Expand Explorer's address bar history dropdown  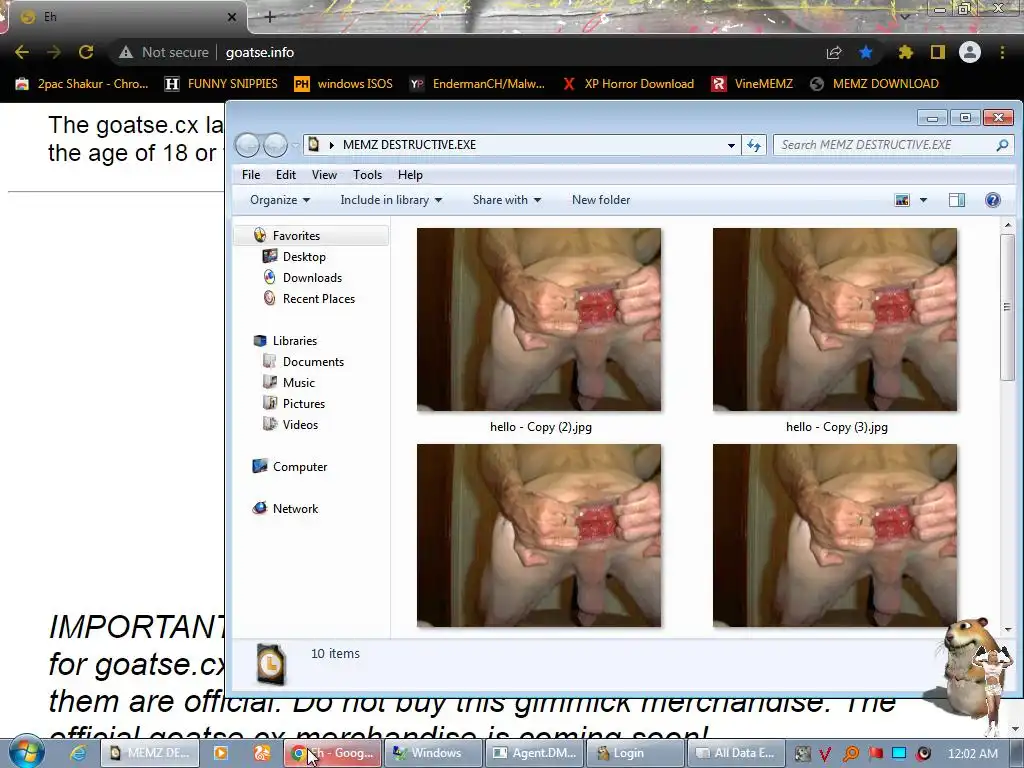[x=731, y=145]
